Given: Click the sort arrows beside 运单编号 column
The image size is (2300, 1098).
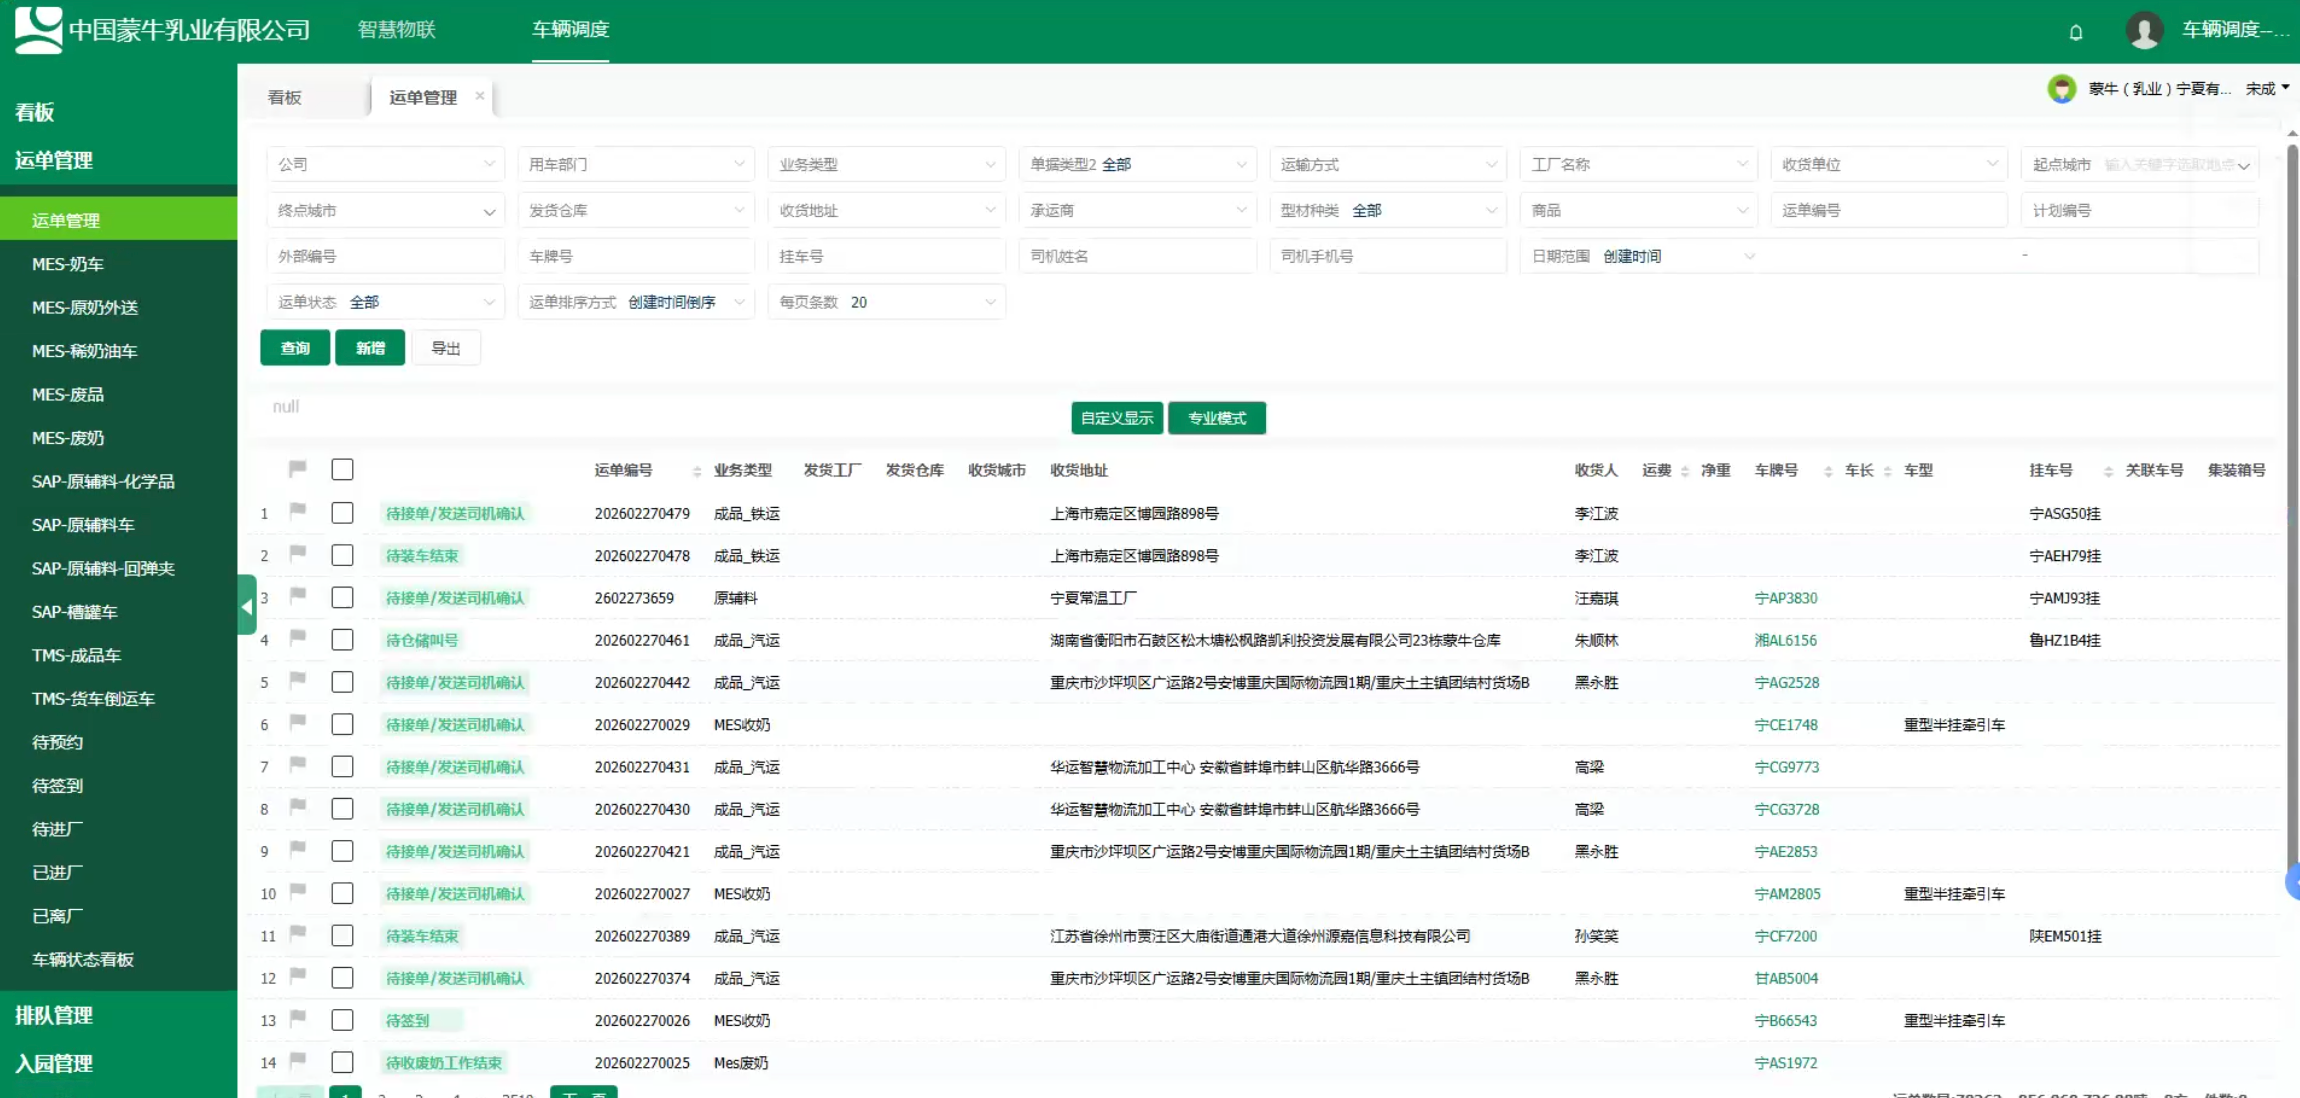Looking at the screenshot, I should pyautogui.click(x=696, y=471).
